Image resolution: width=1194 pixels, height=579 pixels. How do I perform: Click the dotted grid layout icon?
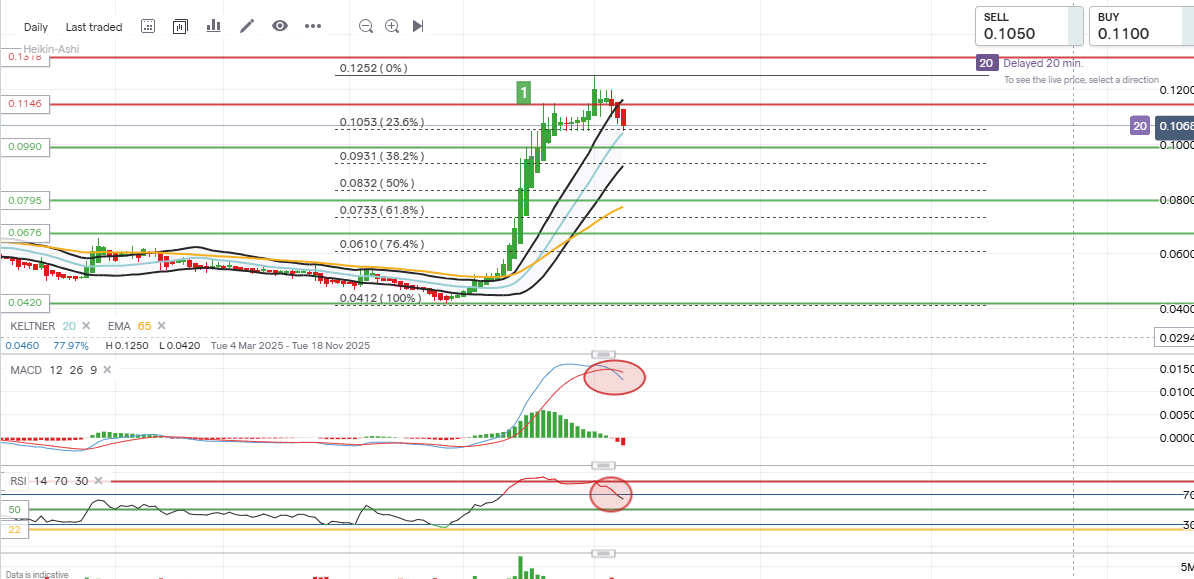pos(148,26)
